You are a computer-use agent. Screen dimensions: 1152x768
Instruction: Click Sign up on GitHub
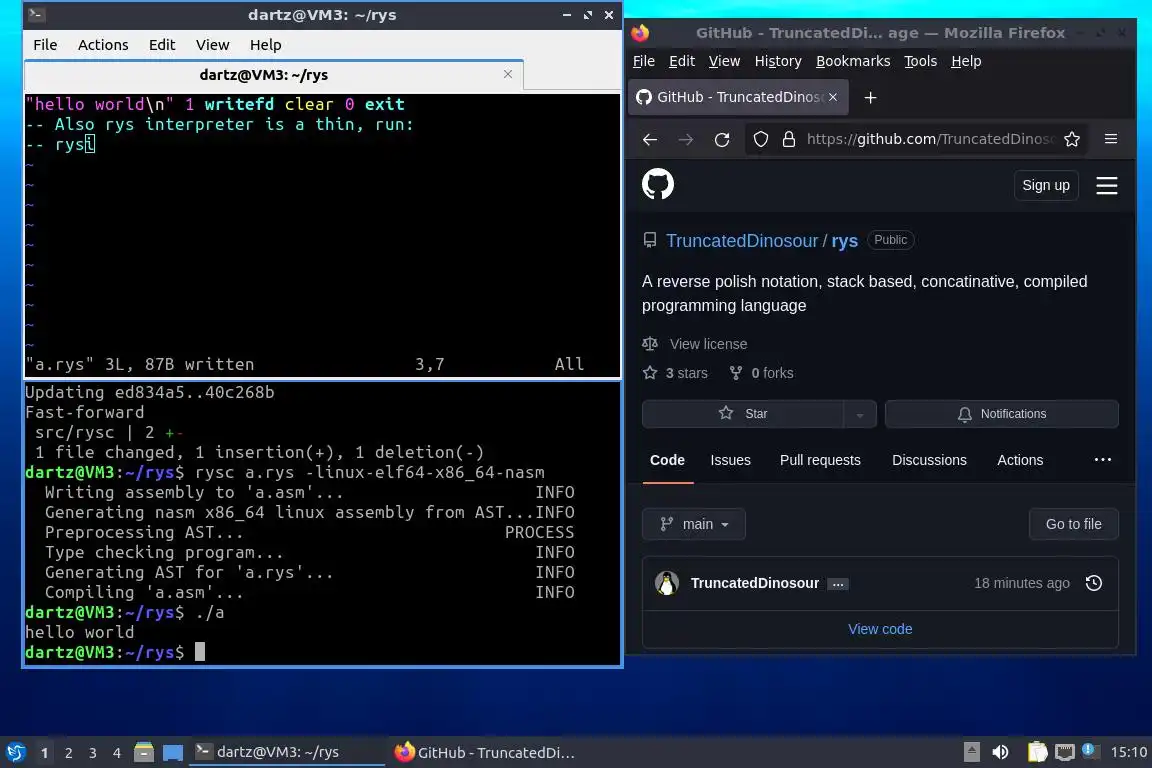1045,185
